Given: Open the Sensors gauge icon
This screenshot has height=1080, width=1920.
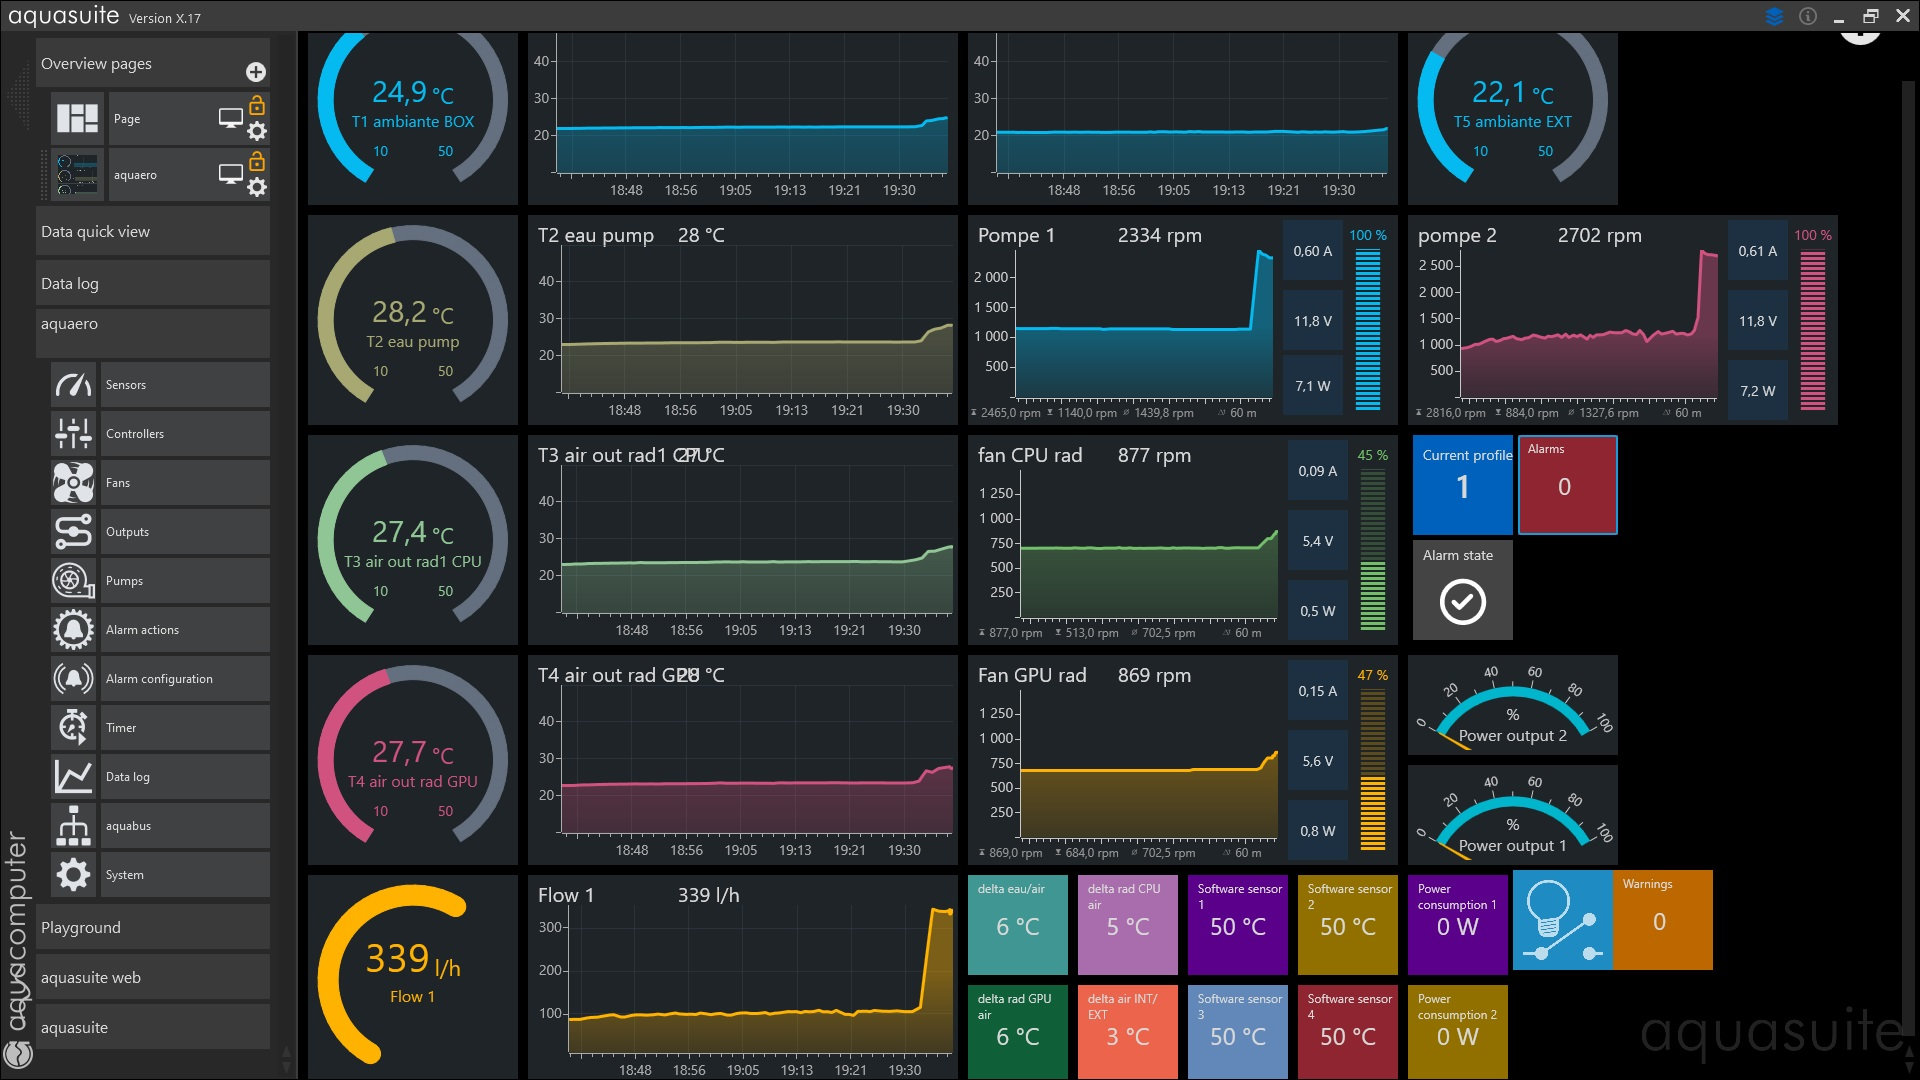Looking at the screenshot, I should point(73,385).
